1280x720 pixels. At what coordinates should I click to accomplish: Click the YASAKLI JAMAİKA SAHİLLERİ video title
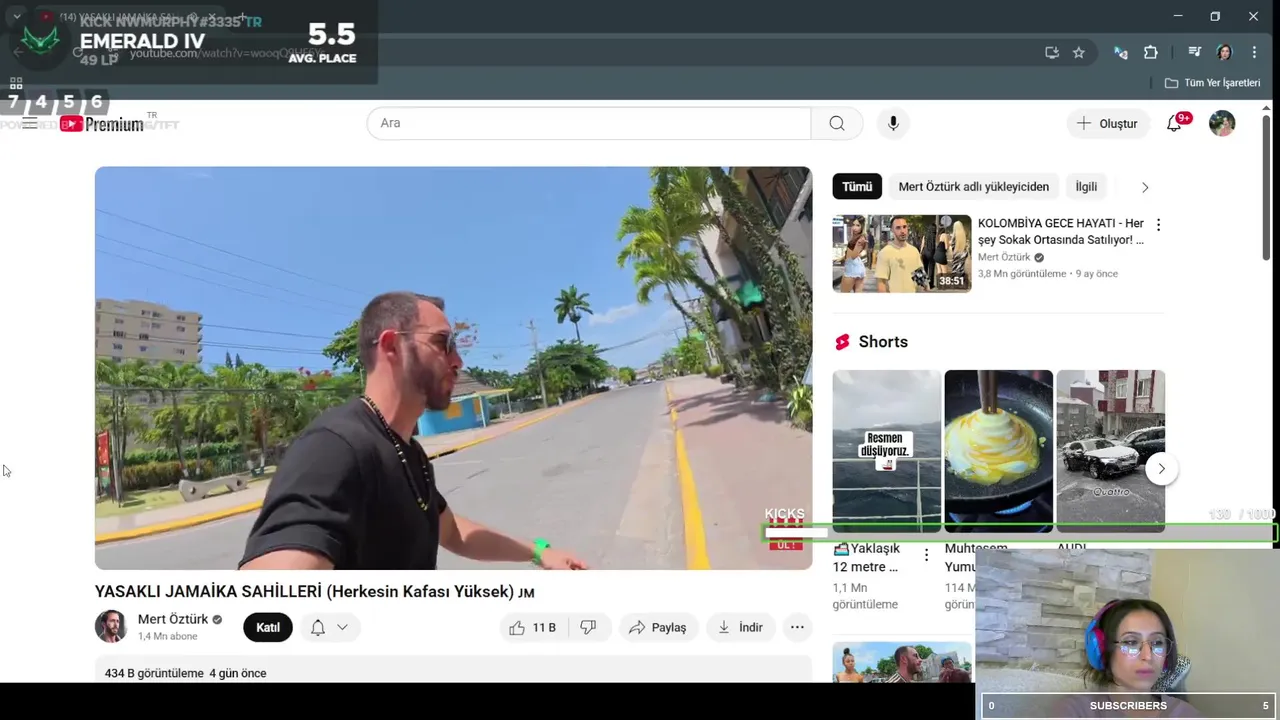point(315,591)
